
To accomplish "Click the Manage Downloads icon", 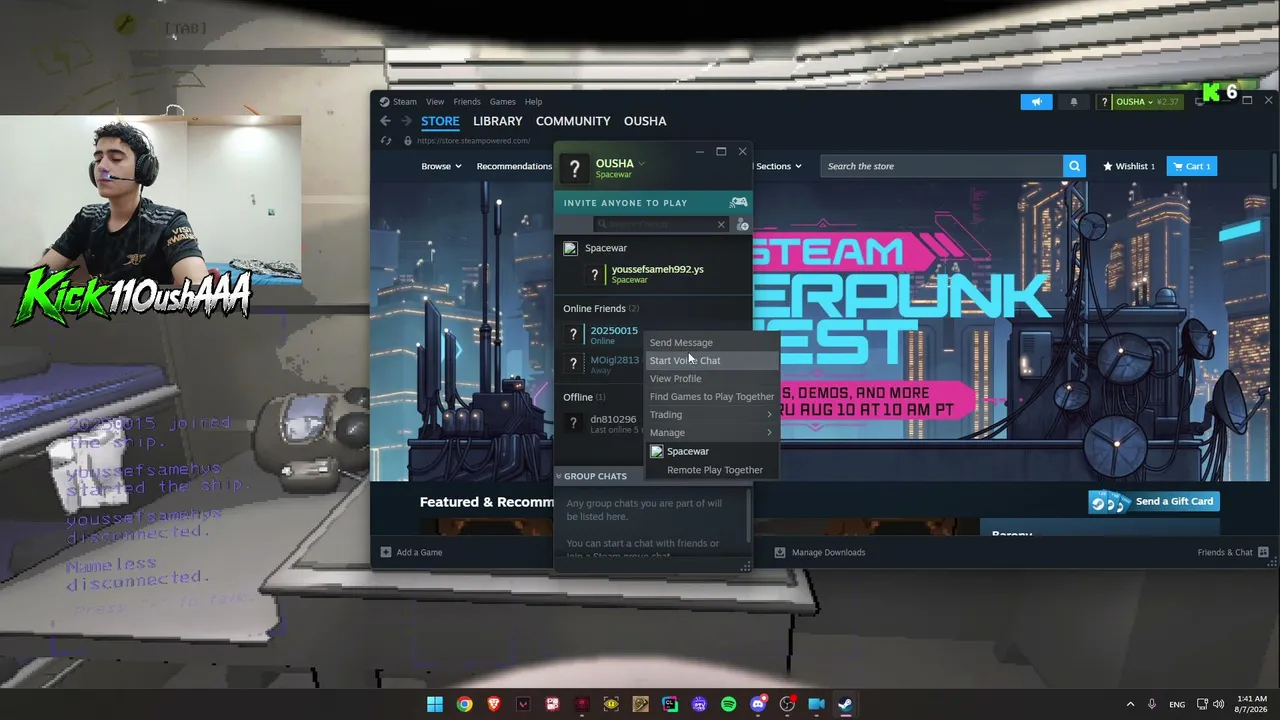I will [x=780, y=552].
